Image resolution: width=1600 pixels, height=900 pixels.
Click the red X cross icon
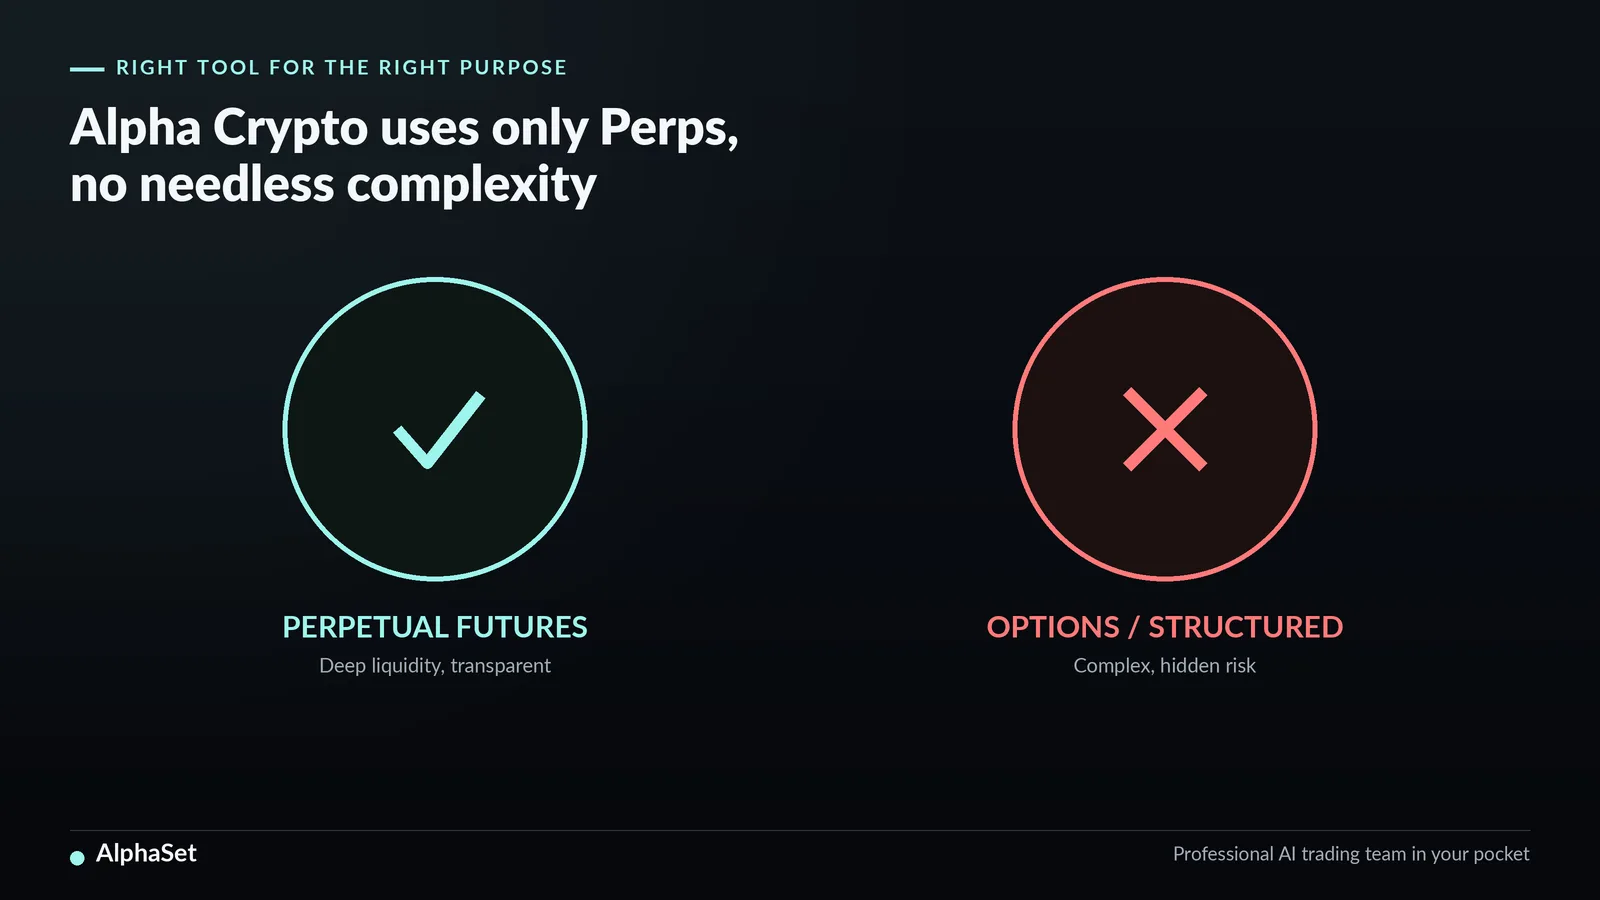tap(1165, 429)
